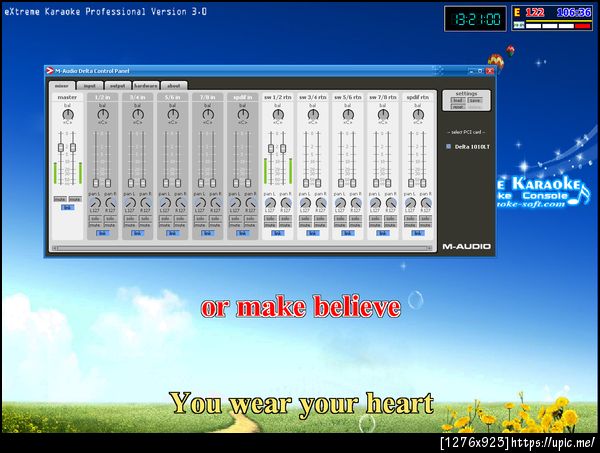
Task: Click the spdif in balance knob
Action: (243, 114)
